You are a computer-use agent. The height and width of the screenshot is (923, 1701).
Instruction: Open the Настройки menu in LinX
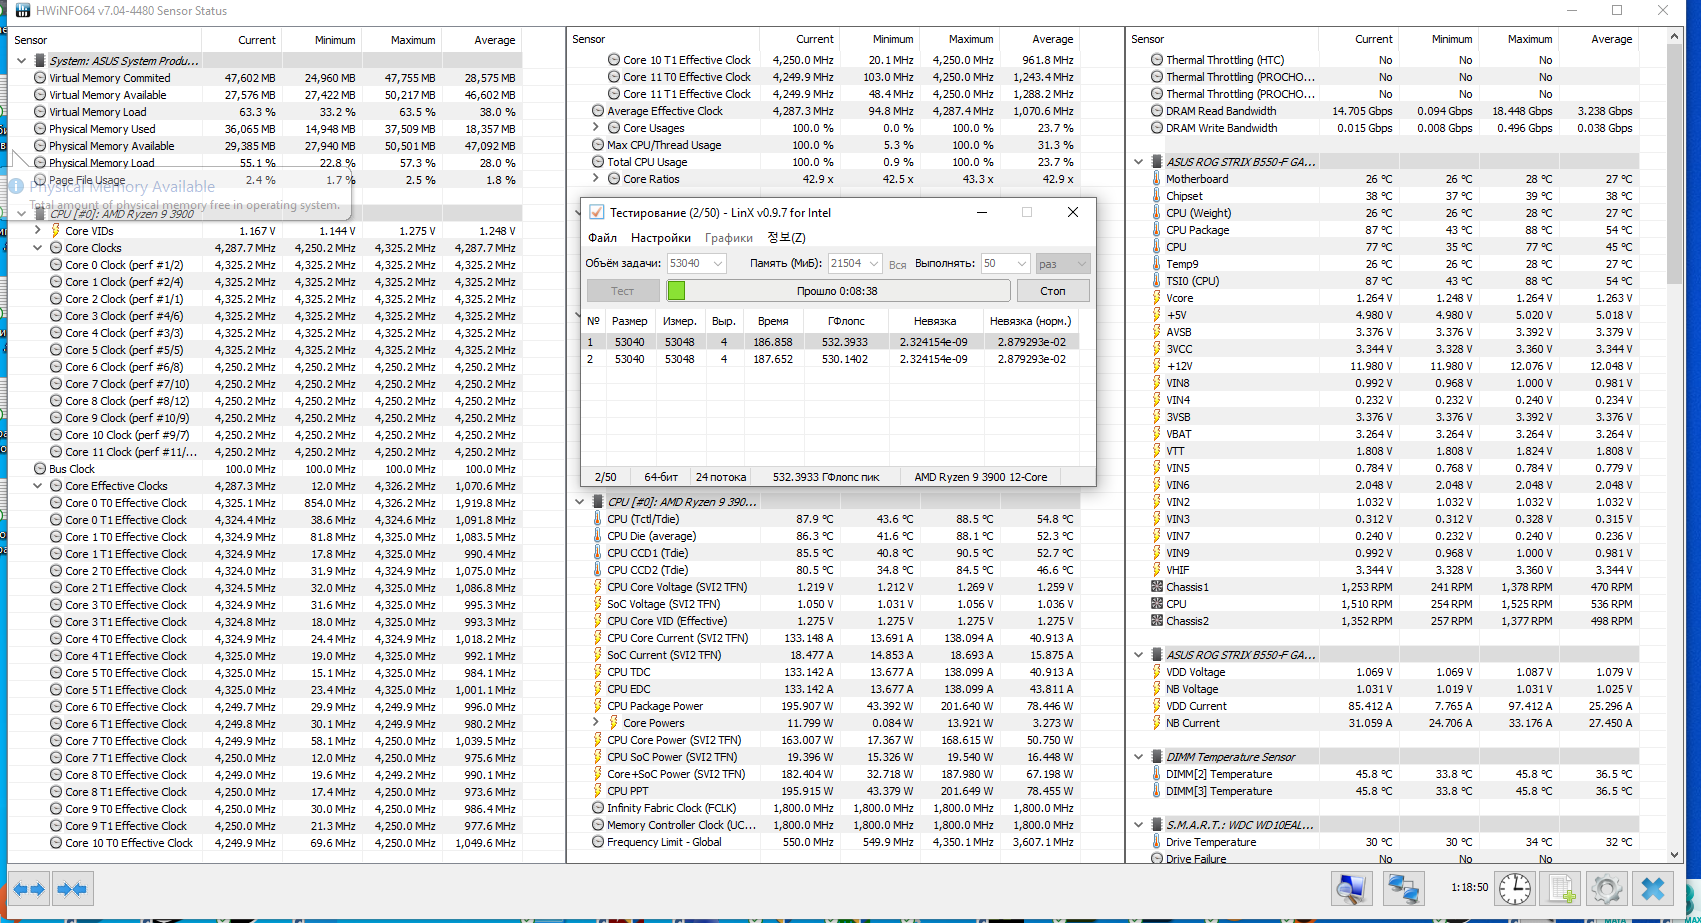click(x=661, y=238)
